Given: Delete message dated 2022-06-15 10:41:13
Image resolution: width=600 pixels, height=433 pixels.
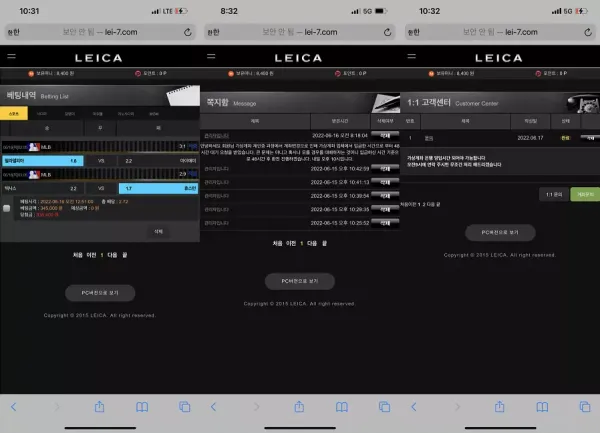Looking at the screenshot, I should point(385,182).
